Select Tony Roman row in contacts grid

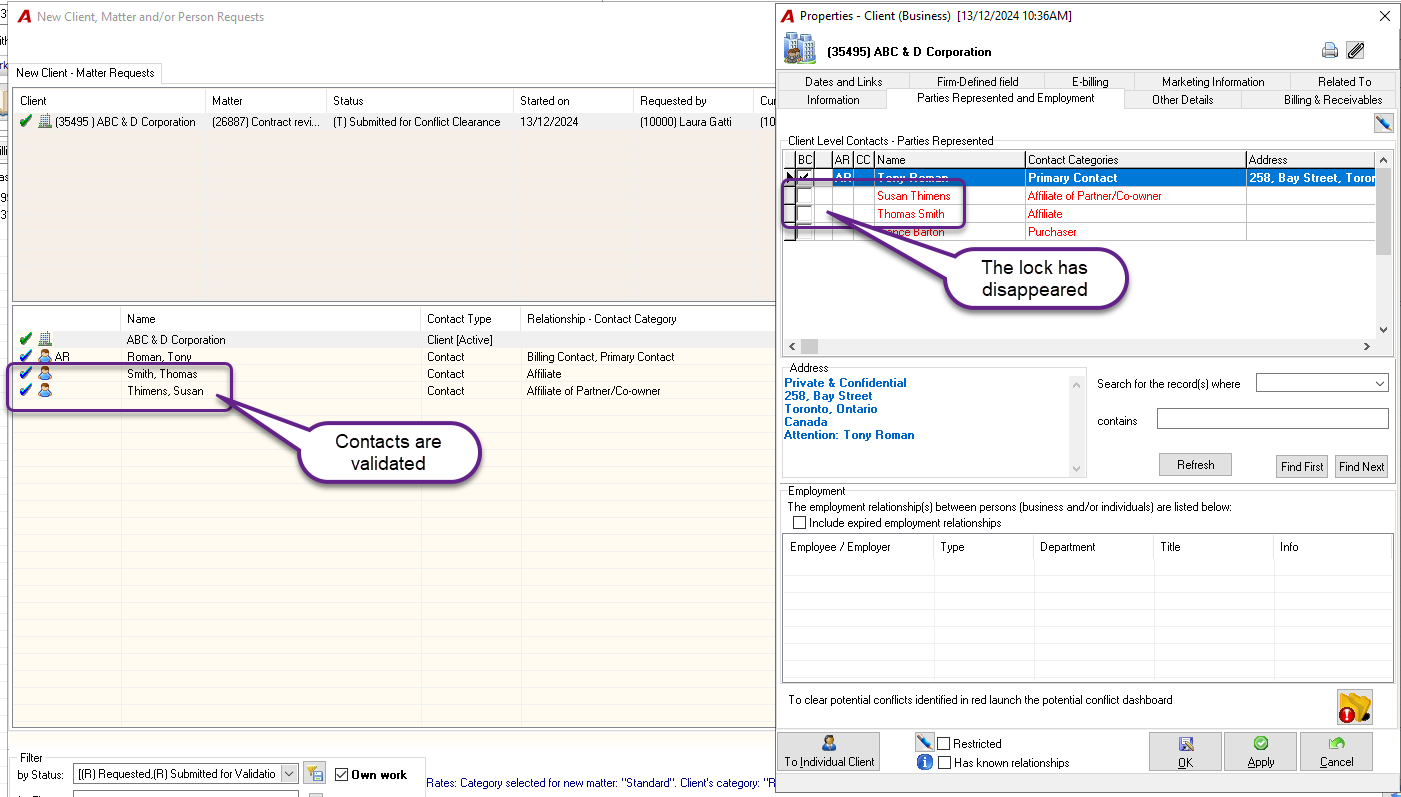point(1079,178)
